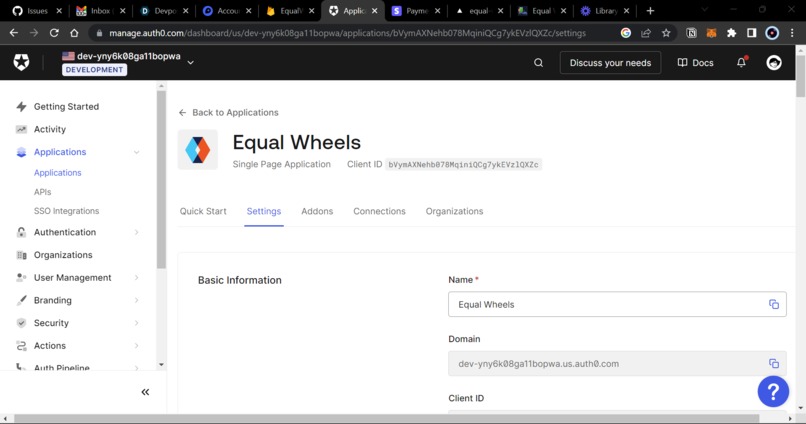
Task: Switch to the Addons tab
Action: (317, 211)
